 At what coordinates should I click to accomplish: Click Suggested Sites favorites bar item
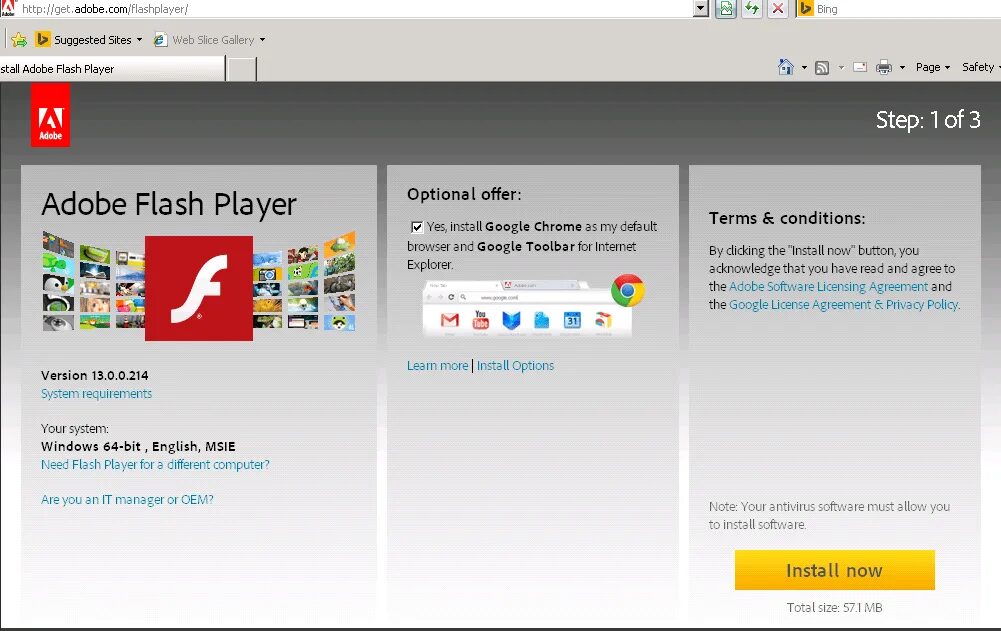[x=89, y=40]
